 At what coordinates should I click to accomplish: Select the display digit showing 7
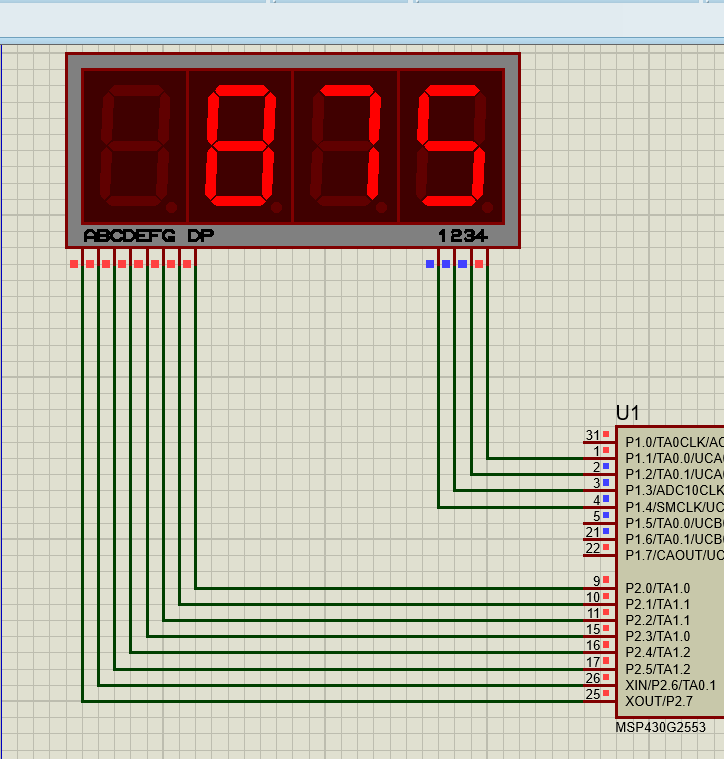pyautogui.click(x=346, y=146)
